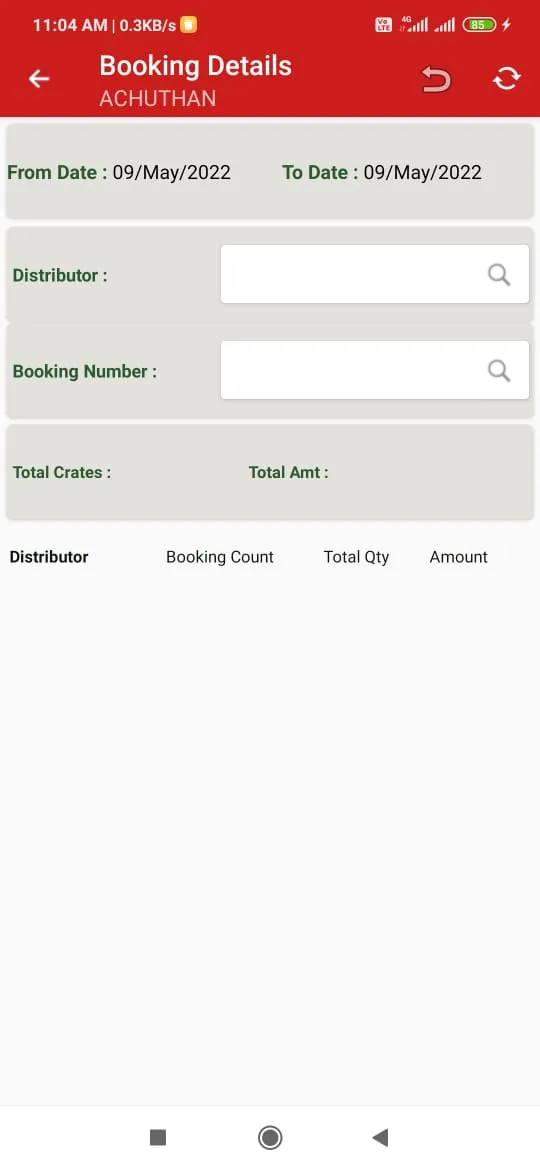540x1170 pixels.
Task: Tap the Total Crates label
Action: coord(62,472)
